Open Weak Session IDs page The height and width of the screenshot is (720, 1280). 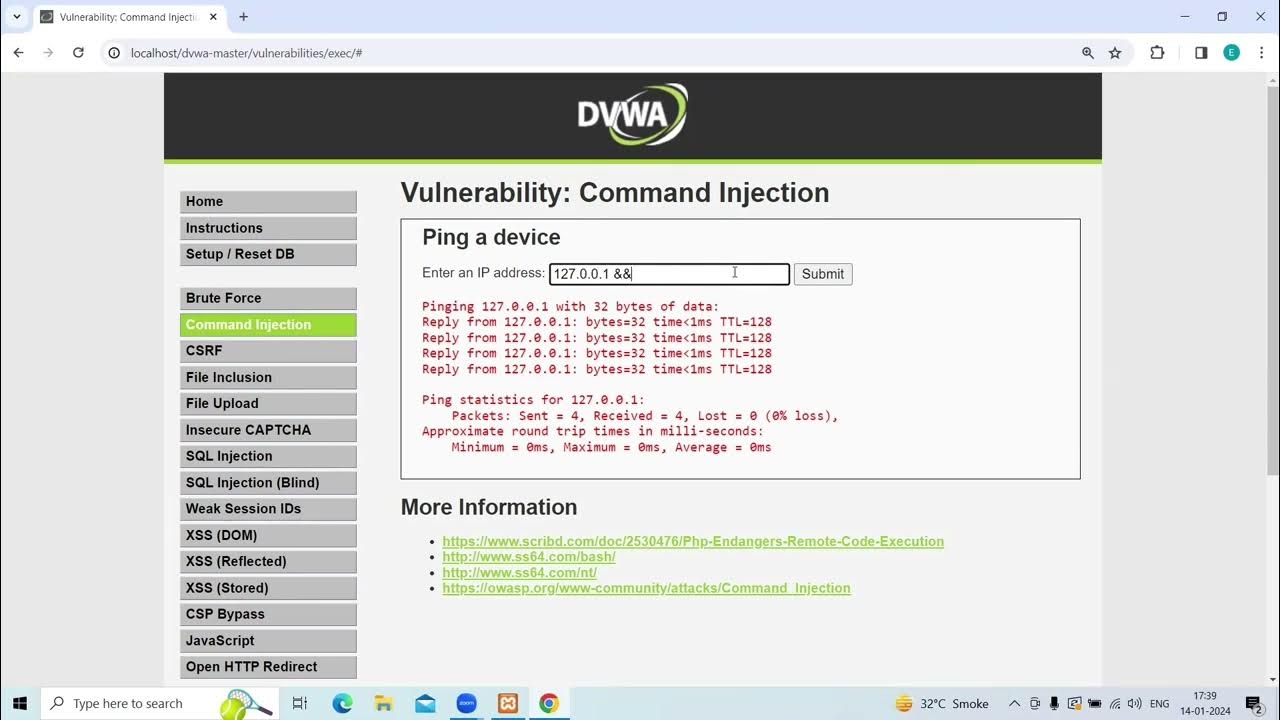pyautogui.click(x=268, y=509)
